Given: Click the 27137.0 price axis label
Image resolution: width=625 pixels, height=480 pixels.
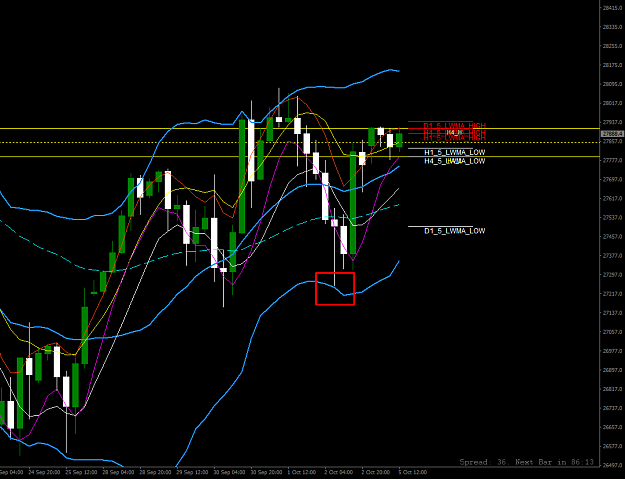Looking at the screenshot, I should click(613, 313).
